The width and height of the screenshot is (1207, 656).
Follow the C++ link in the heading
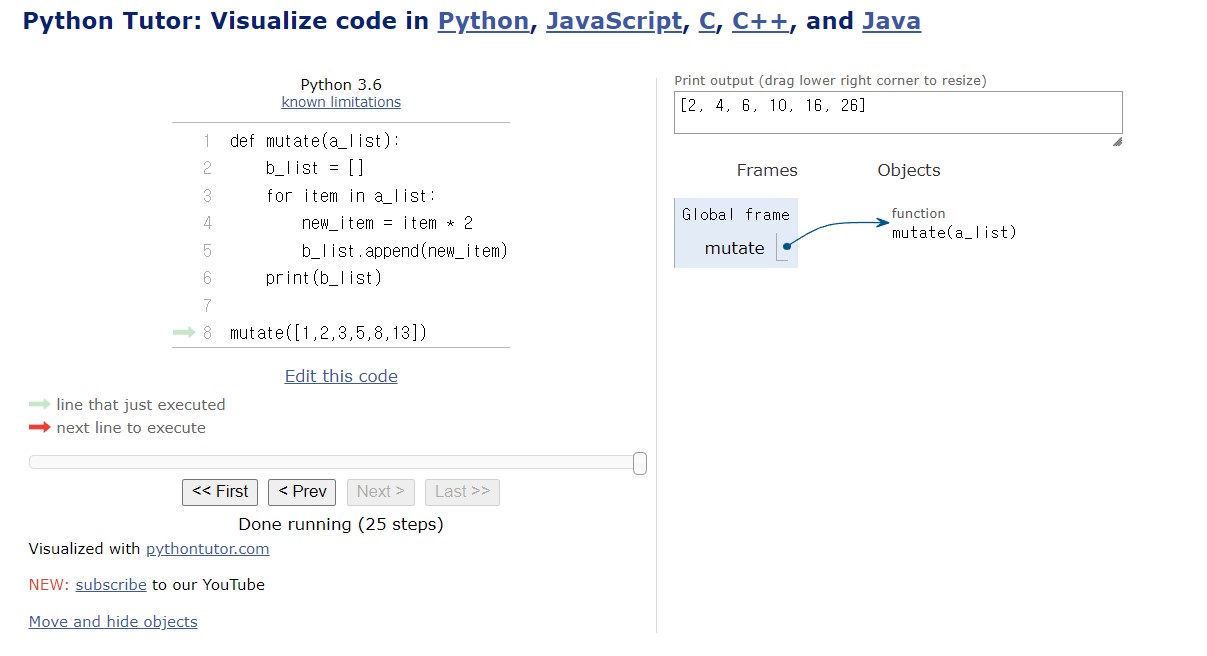pos(761,21)
